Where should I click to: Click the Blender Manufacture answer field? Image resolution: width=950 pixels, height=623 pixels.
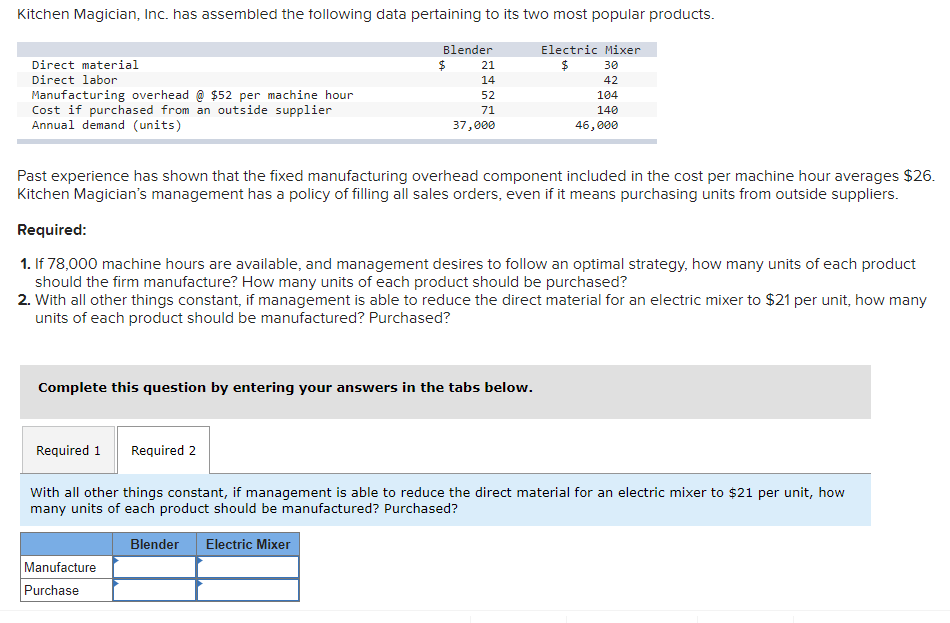154,567
